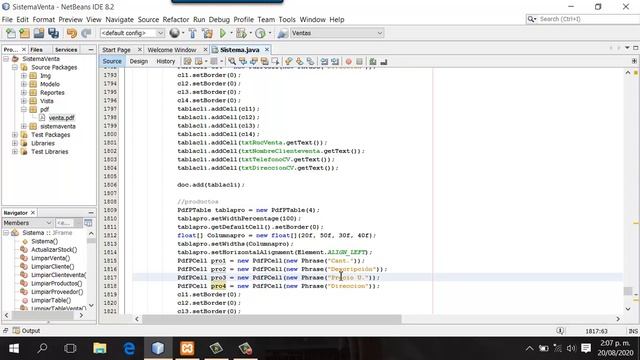Click the Windows Start button

(13, 348)
